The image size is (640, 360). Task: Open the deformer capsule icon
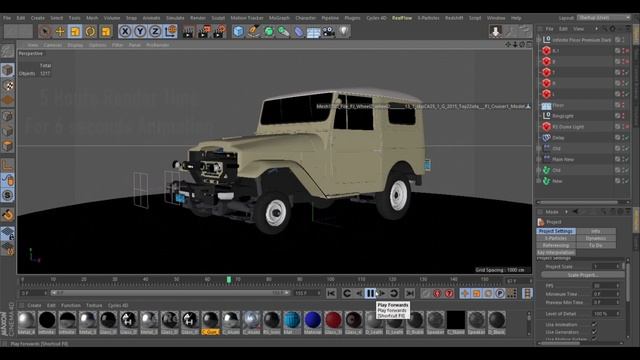(299, 31)
